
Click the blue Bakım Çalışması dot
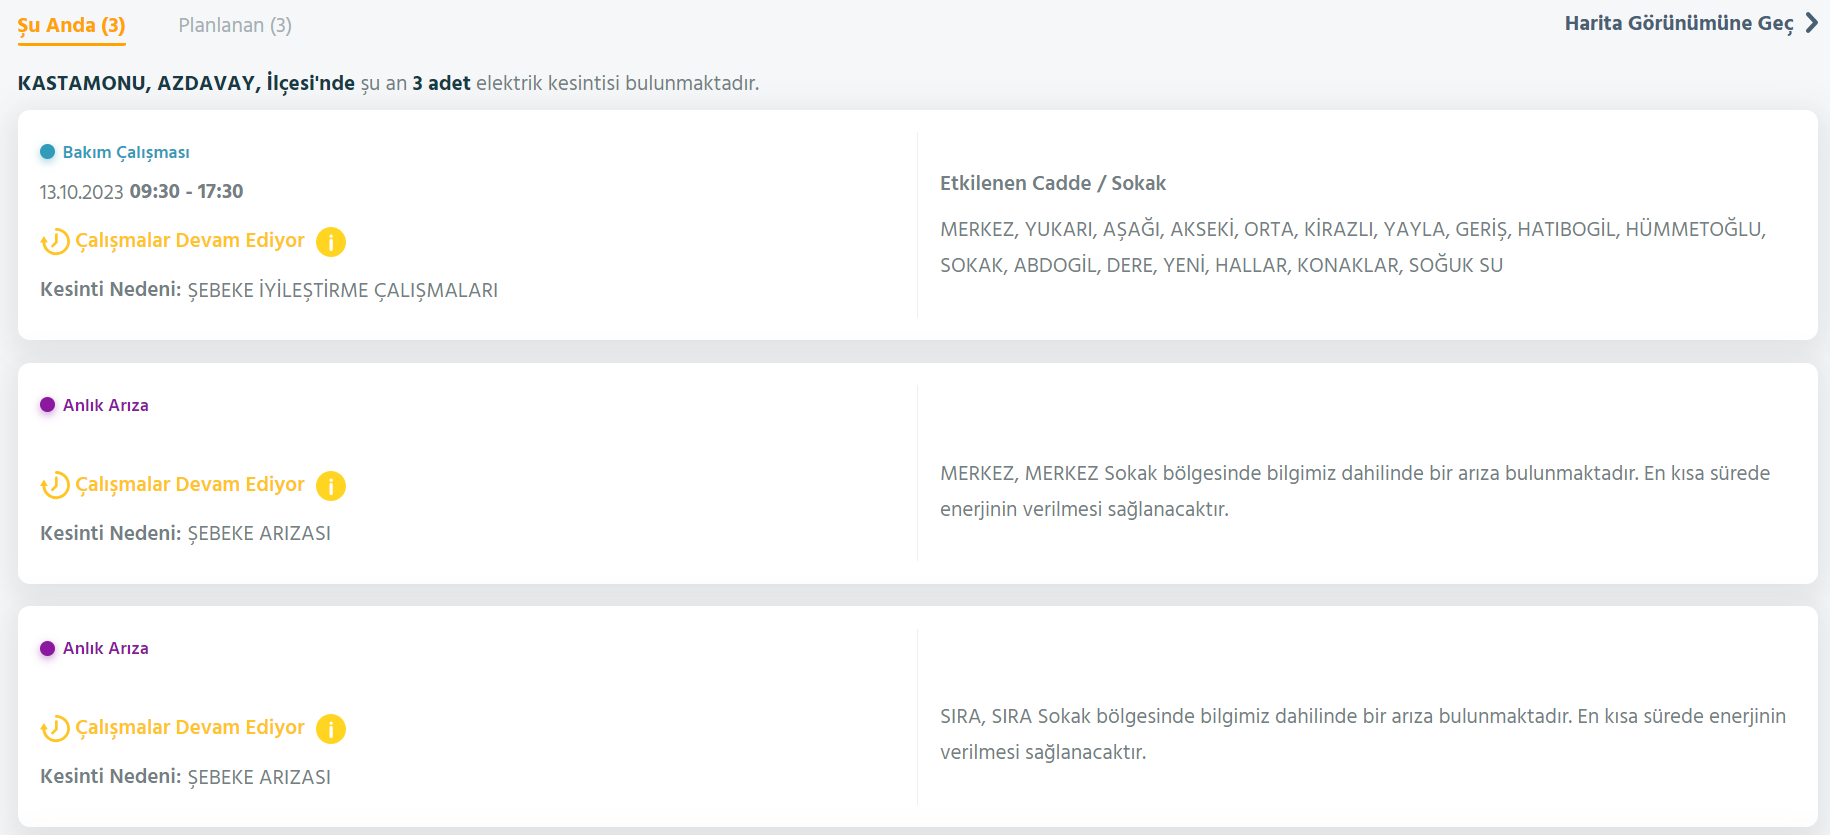(47, 152)
